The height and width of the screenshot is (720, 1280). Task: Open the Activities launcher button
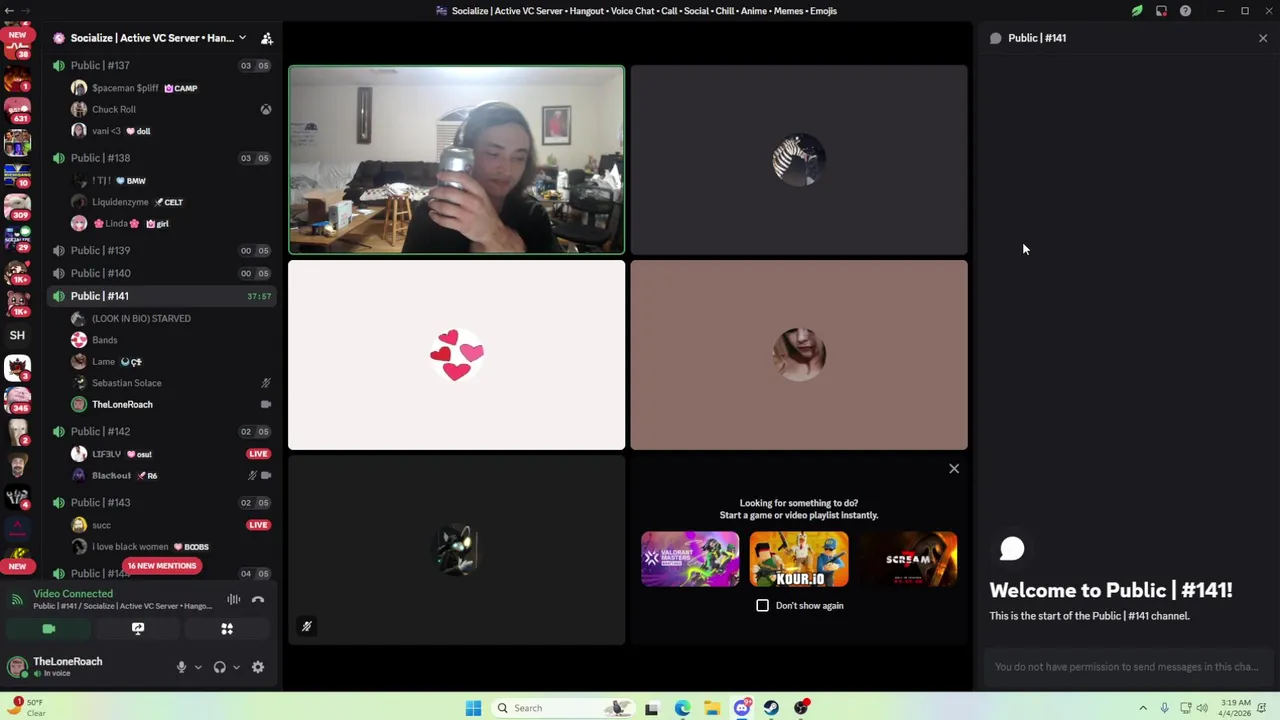point(227,629)
